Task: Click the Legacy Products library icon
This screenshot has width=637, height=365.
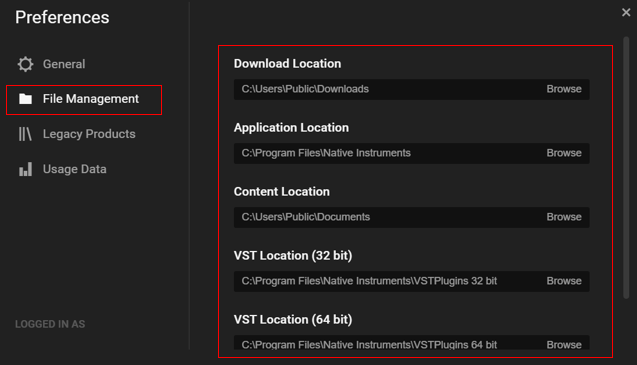Action: pos(25,134)
